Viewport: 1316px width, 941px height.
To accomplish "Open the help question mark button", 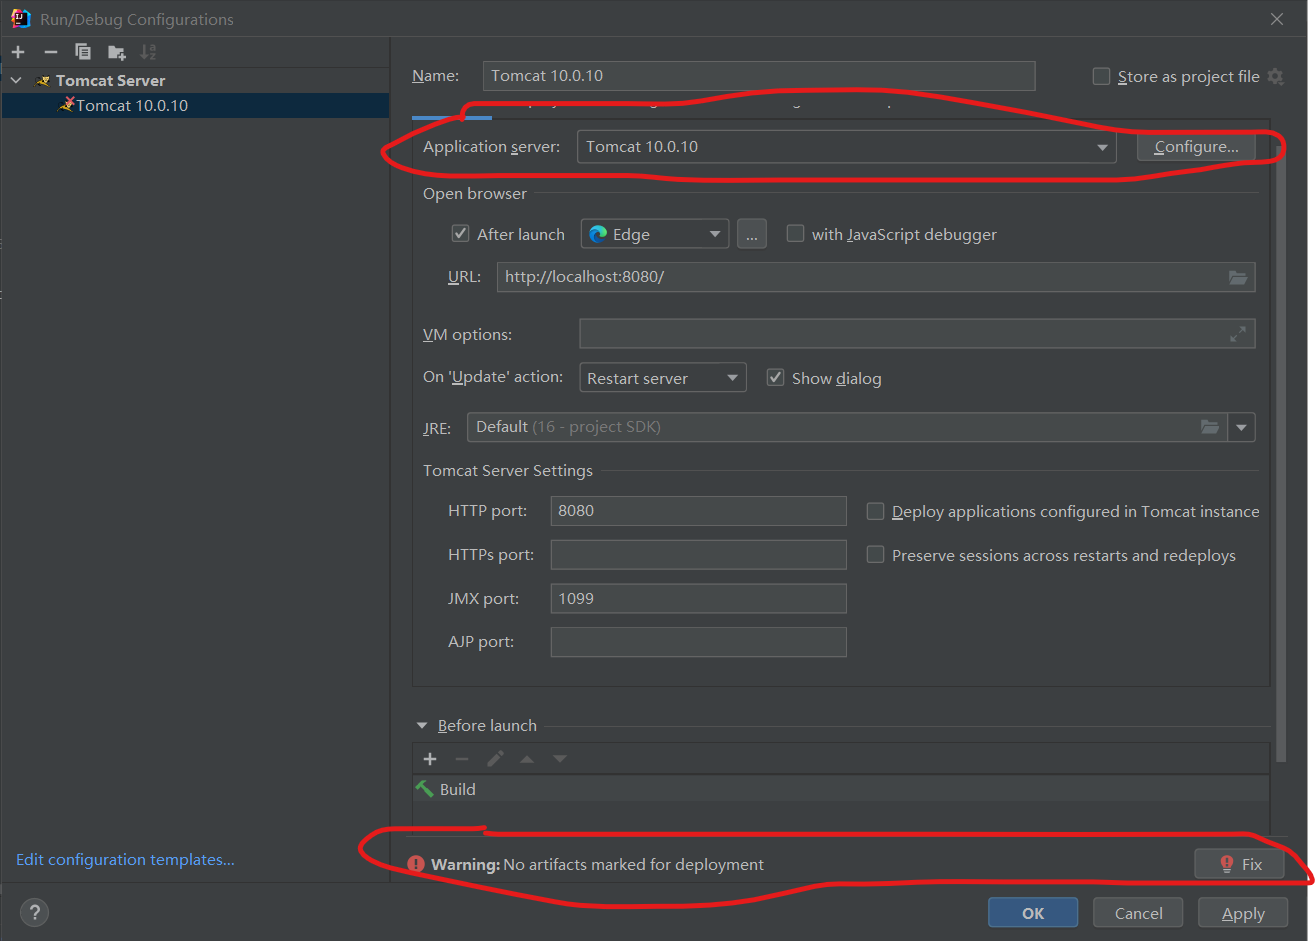I will click(34, 912).
